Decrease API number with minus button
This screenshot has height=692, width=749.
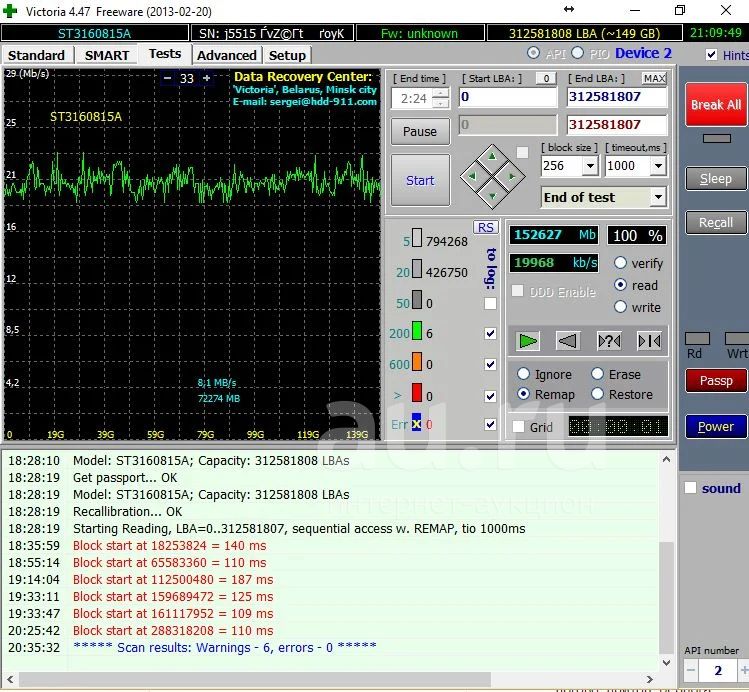click(x=691, y=671)
